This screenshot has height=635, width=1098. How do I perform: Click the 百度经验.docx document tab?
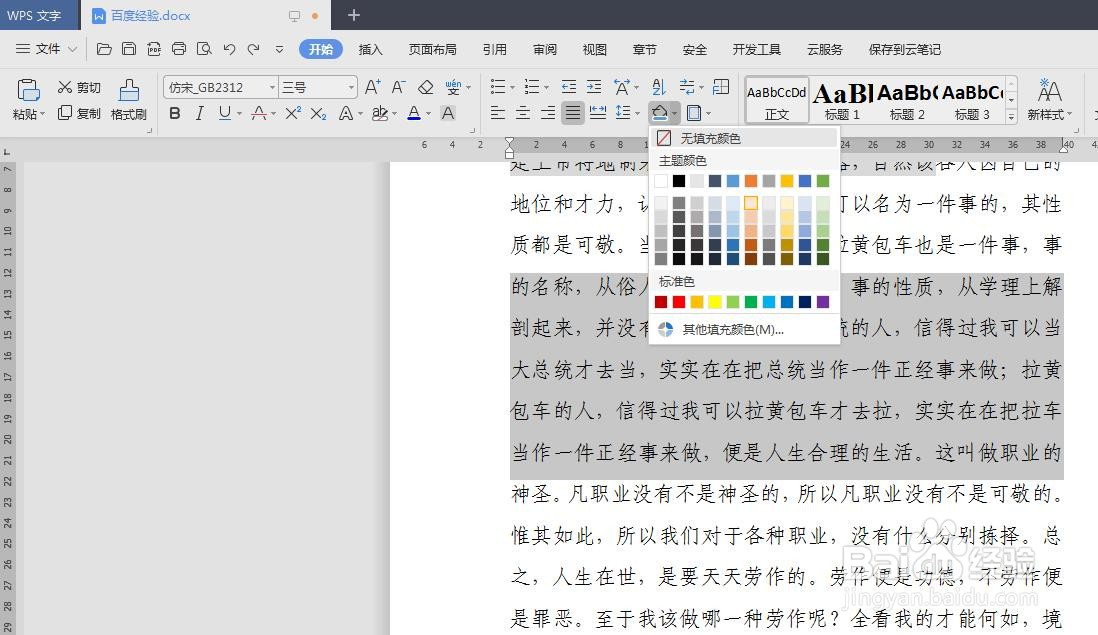click(x=150, y=15)
